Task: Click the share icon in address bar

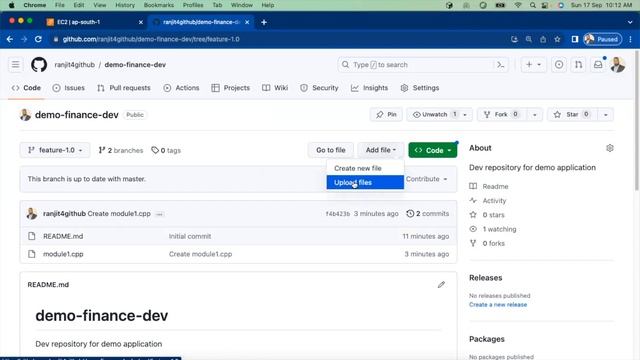Action: coord(543,39)
